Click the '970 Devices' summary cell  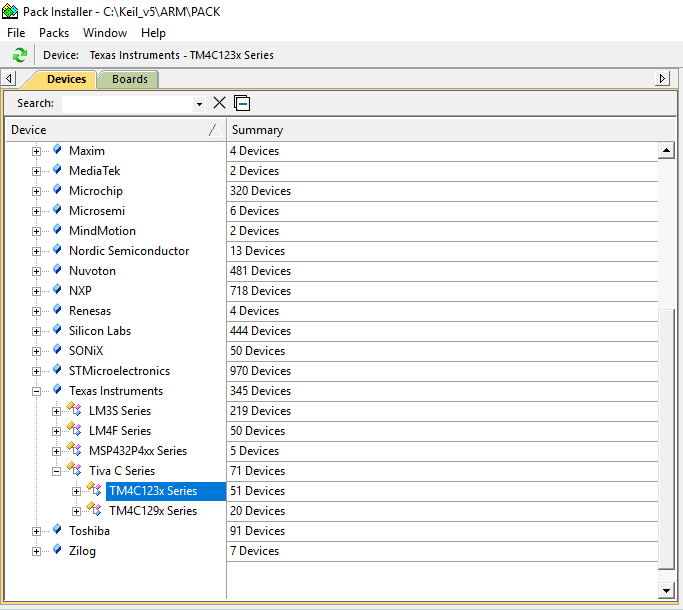pos(442,371)
